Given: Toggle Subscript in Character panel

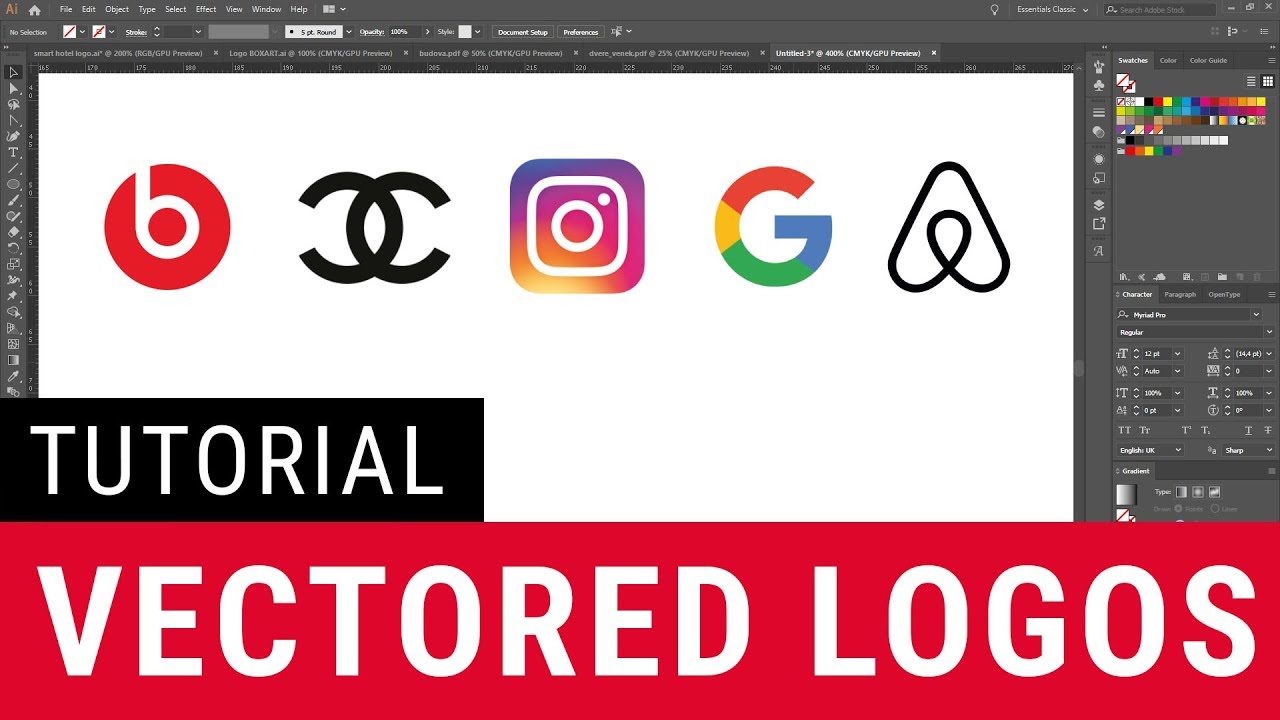Looking at the screenshot, I should click(1206, 430).
